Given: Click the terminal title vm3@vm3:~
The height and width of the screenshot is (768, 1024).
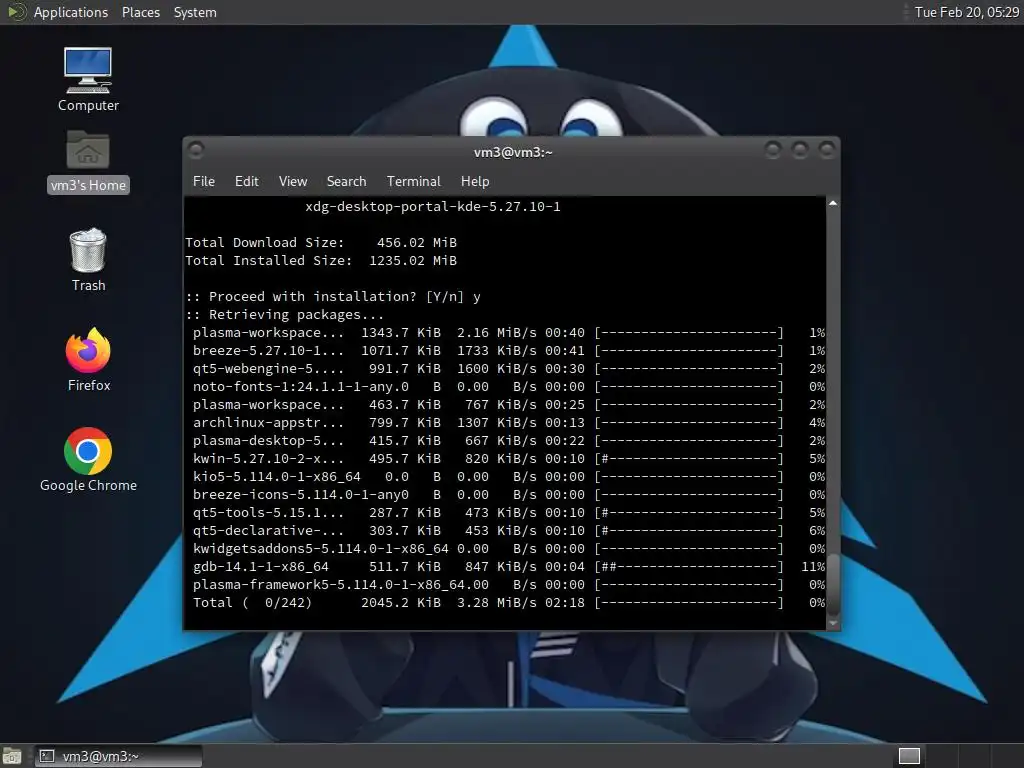Looking at the screenshot, I should (x=513, y=152).
